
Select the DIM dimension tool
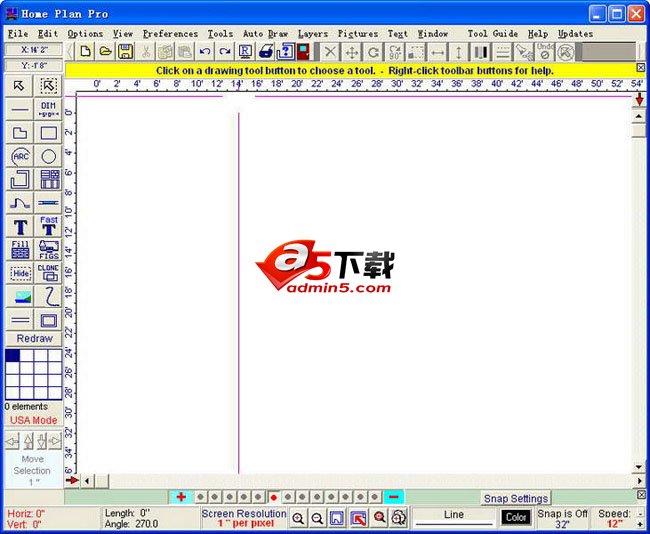coord(49,109)
